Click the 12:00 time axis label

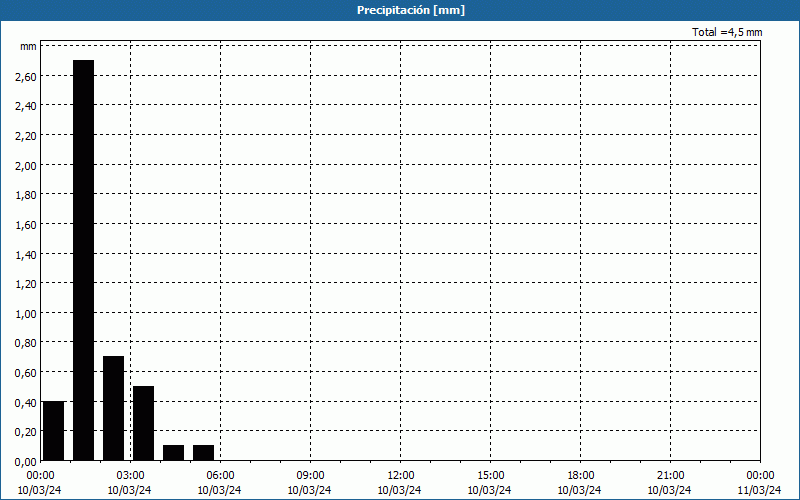tap(401, 476)
